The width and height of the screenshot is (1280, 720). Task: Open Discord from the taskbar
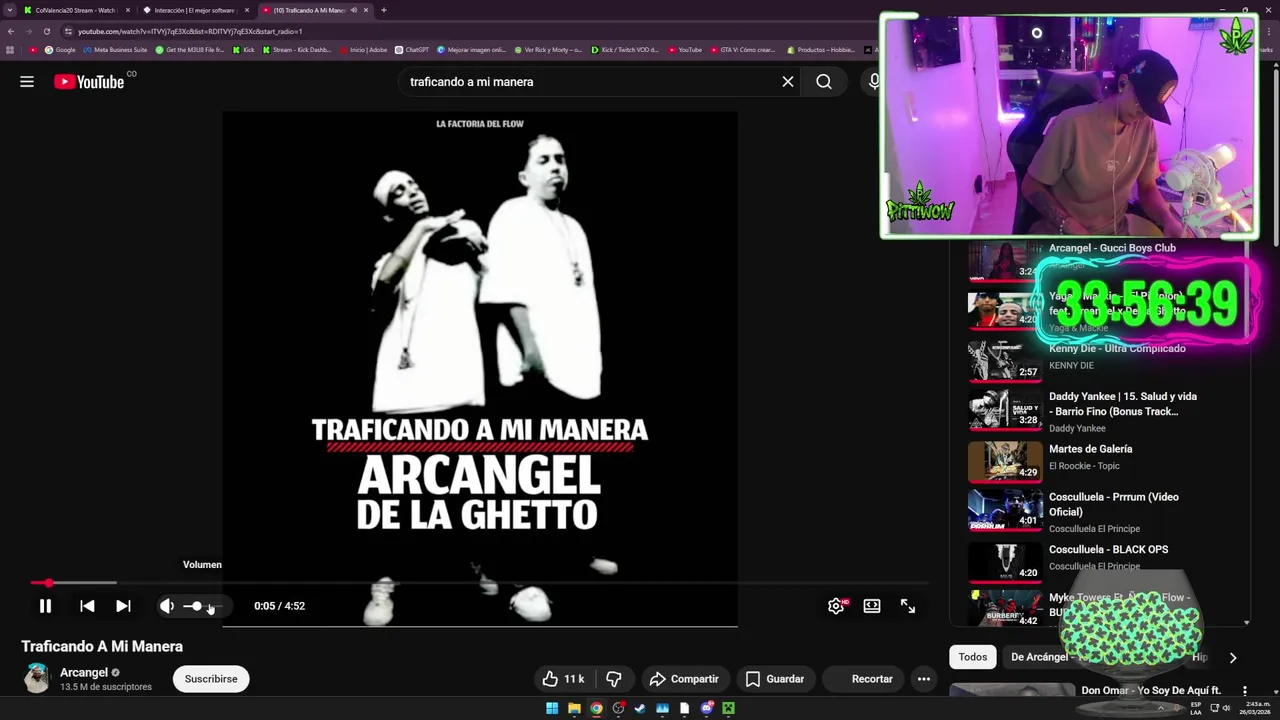(x=707, y=708)
